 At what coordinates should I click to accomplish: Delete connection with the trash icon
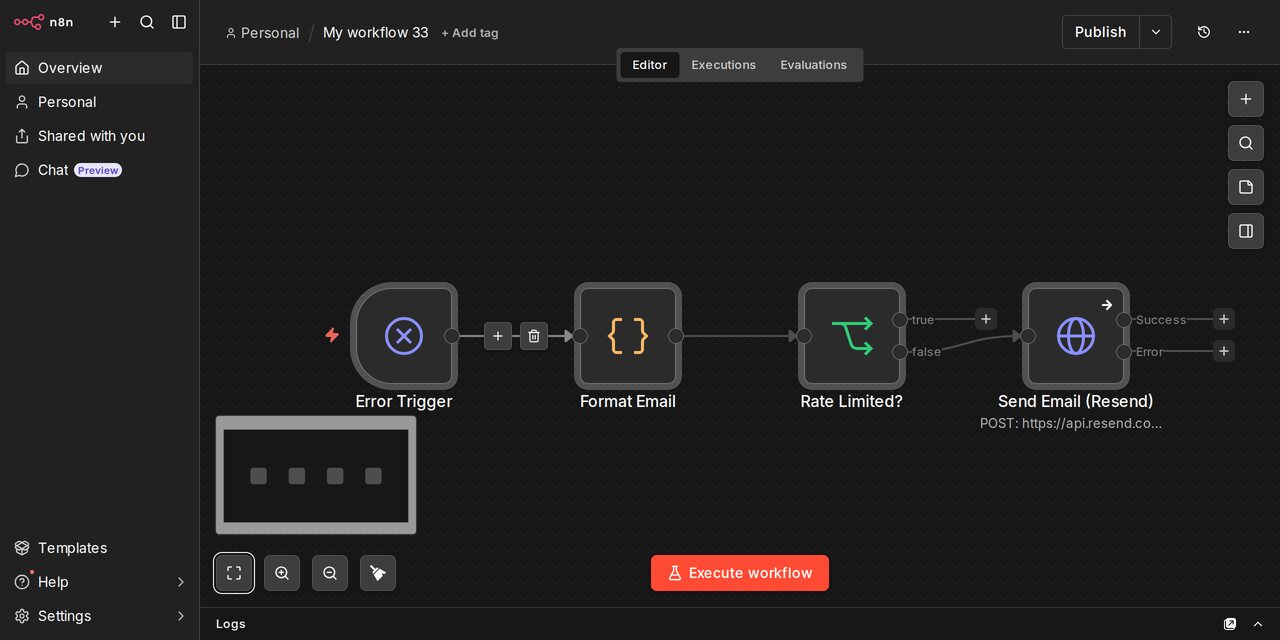coord(534,336)
